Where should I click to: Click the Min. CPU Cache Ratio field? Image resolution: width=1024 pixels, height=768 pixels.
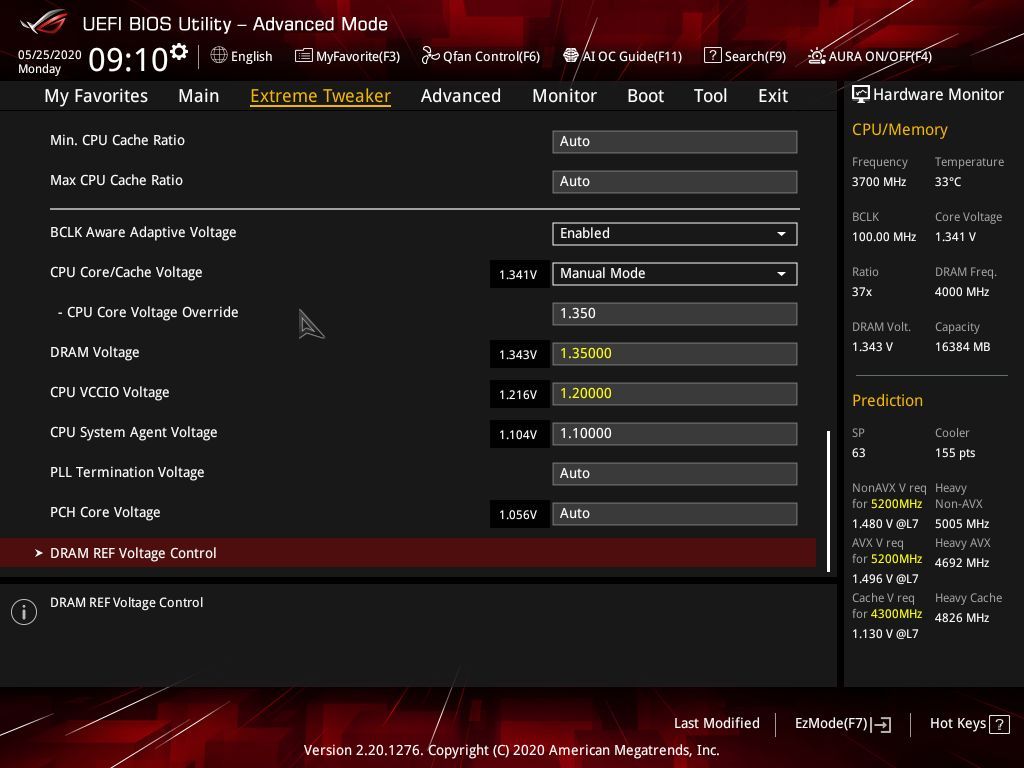[675, 142]
